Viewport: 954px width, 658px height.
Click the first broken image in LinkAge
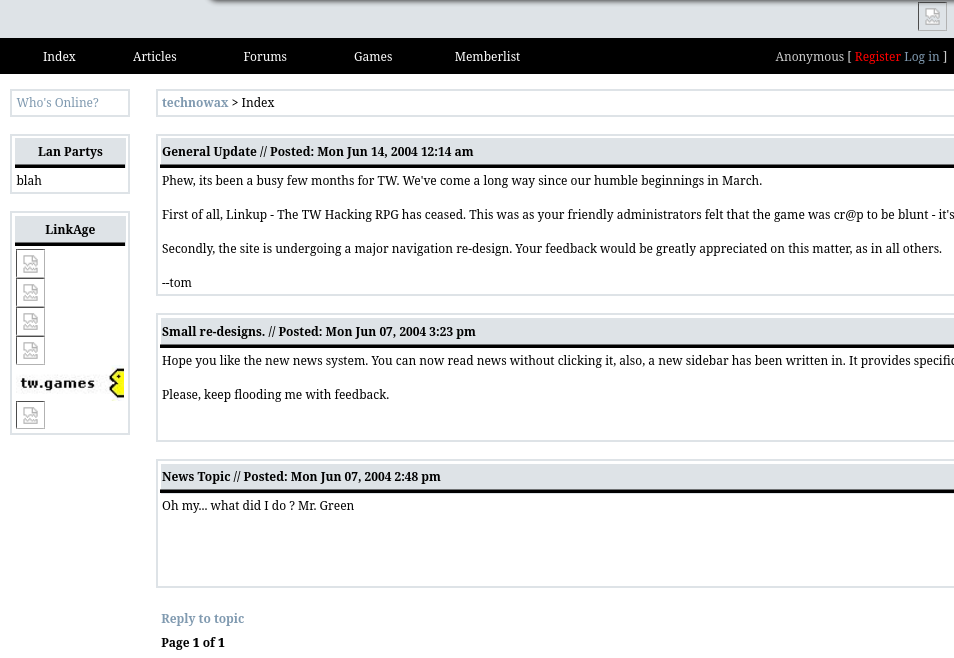31,264
